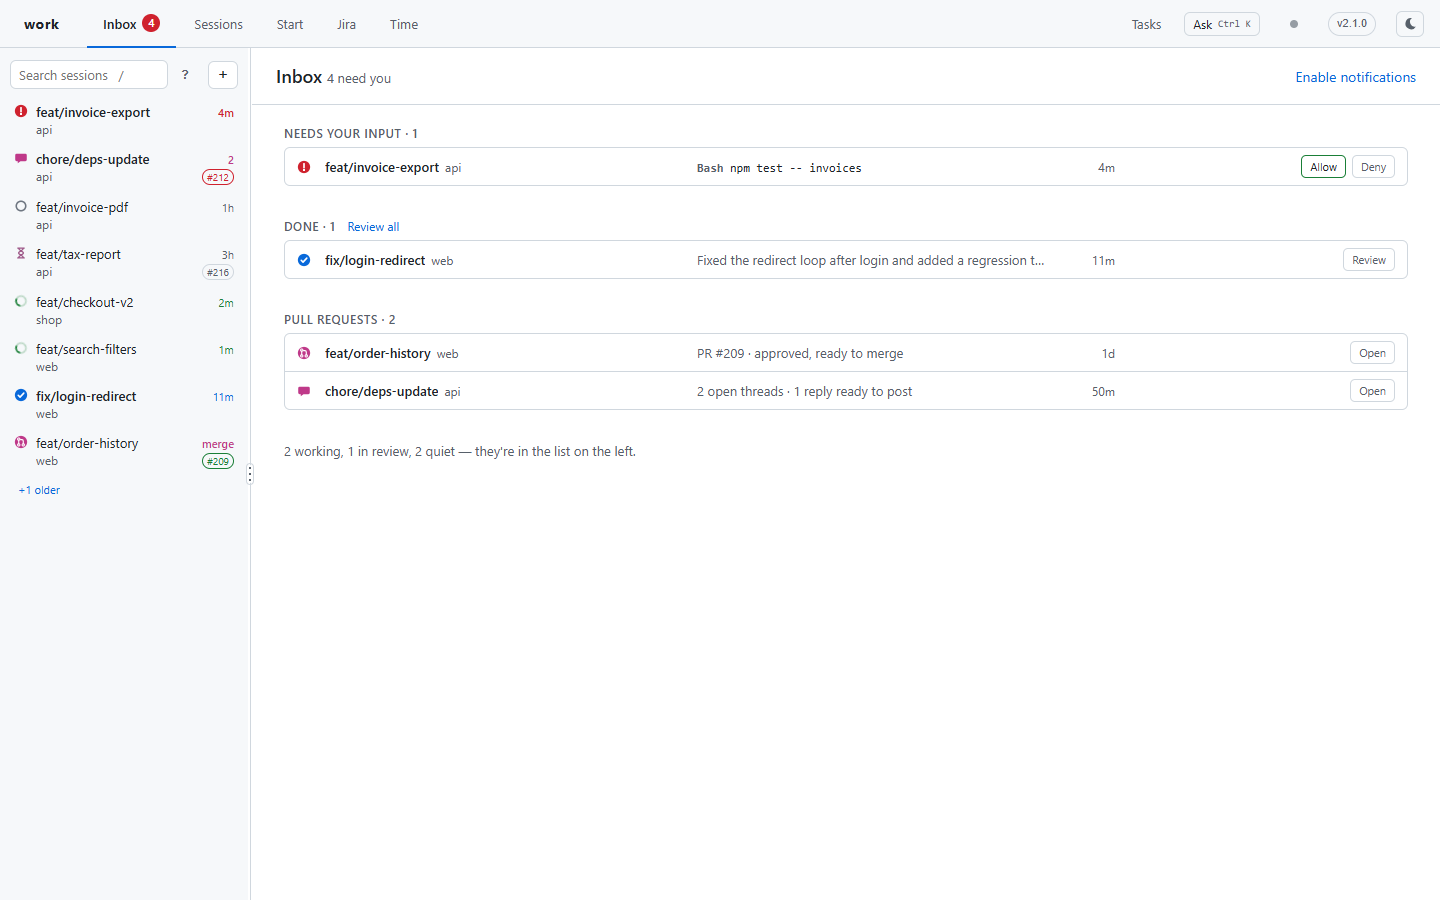Click Enable notifications link
Image resolution: width=1440 pixels, height=900 pixels.
click(x=1355, y=77)
